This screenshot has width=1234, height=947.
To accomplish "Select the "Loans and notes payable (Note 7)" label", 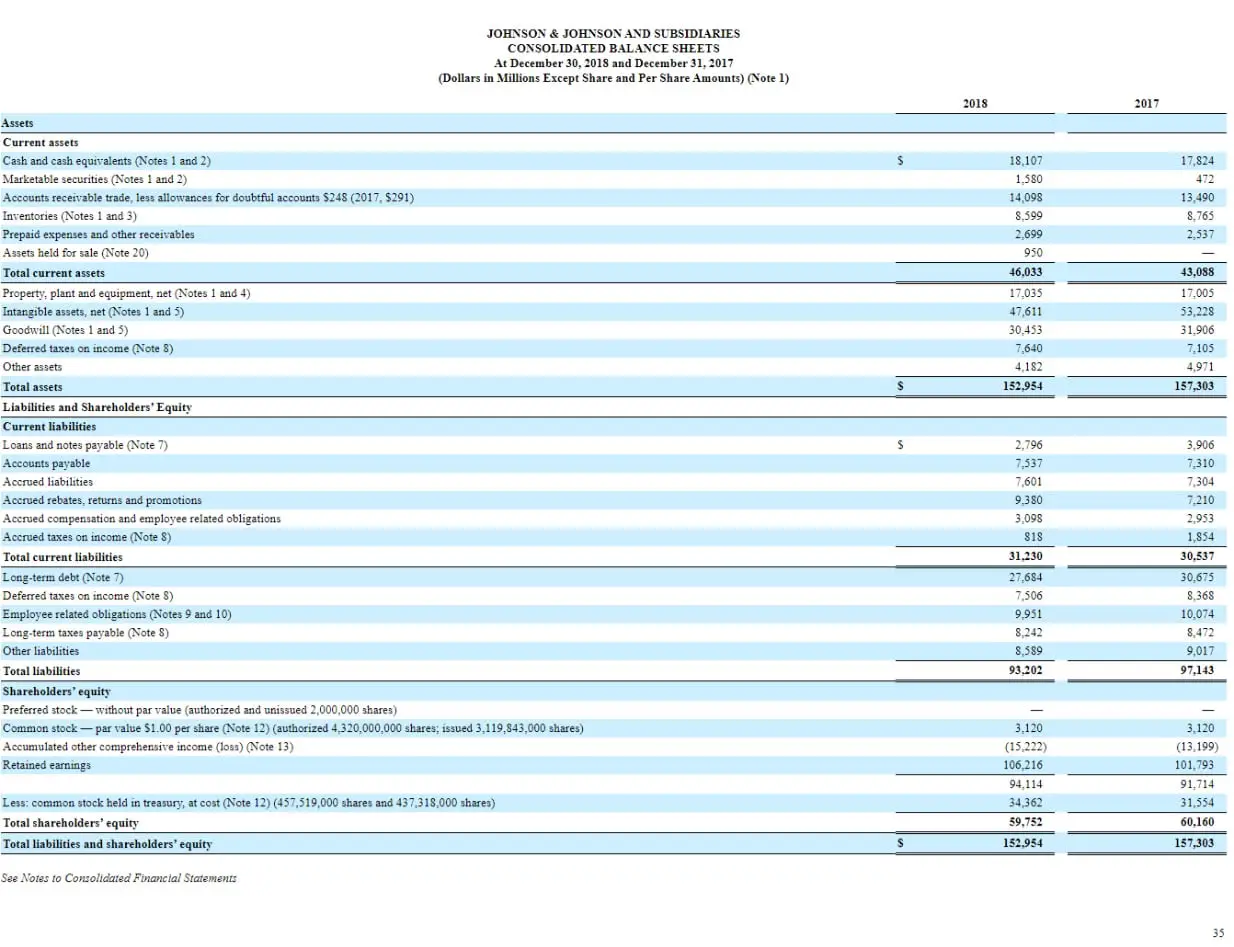I will [85, 444].
